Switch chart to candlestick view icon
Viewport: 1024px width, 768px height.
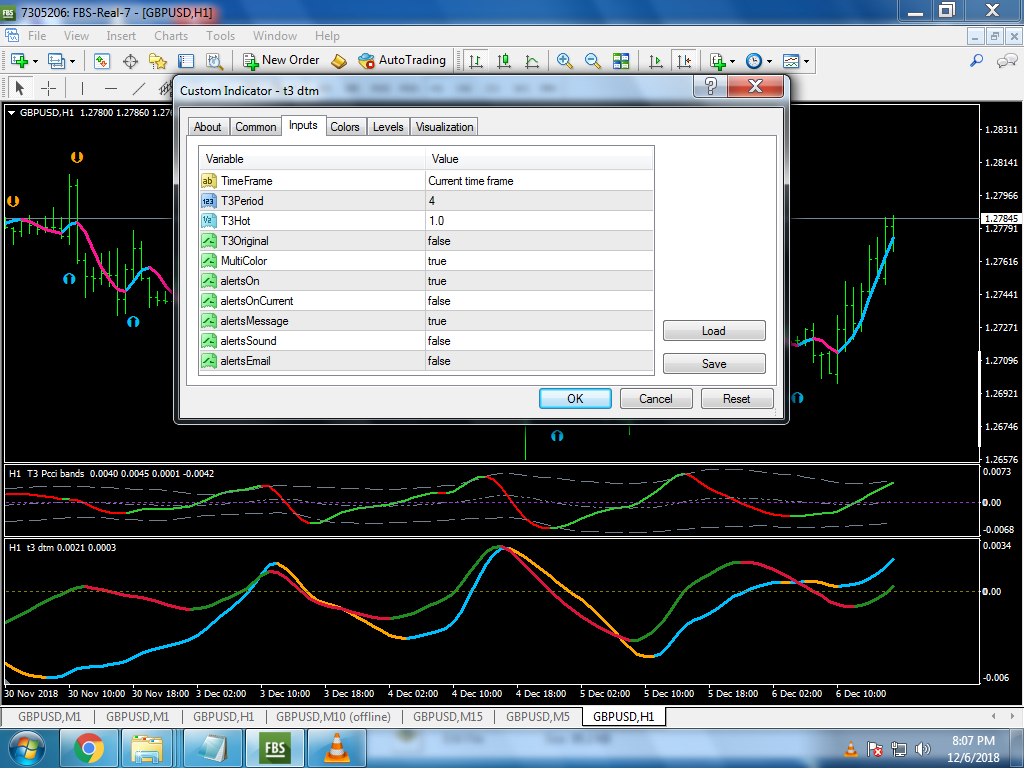[x=504, y=61]
